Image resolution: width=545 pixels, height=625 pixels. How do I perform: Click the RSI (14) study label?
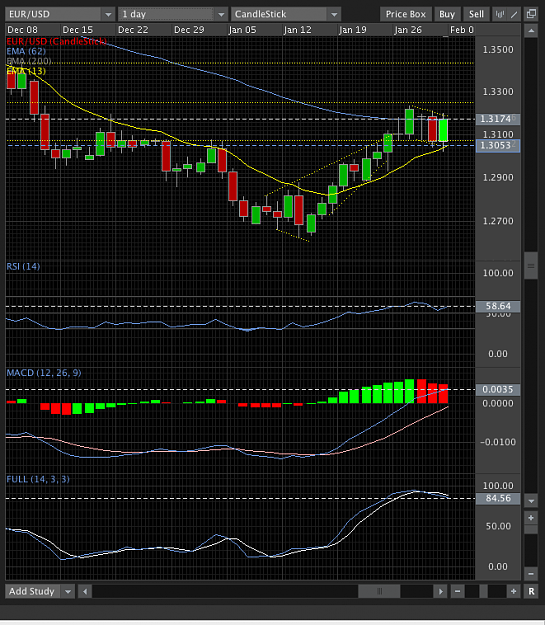23,266
